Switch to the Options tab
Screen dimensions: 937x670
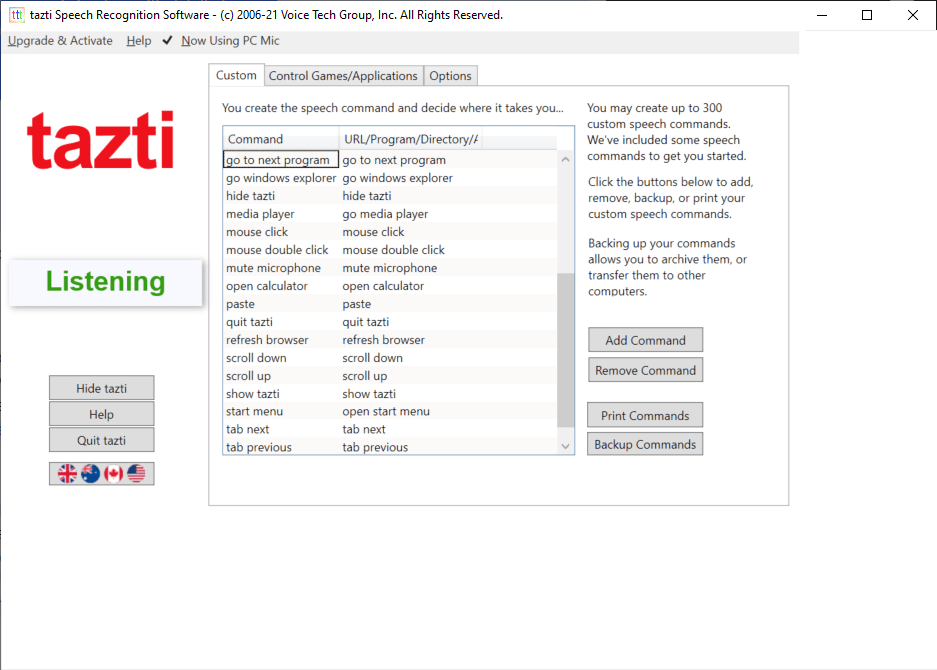coord(450,76)
